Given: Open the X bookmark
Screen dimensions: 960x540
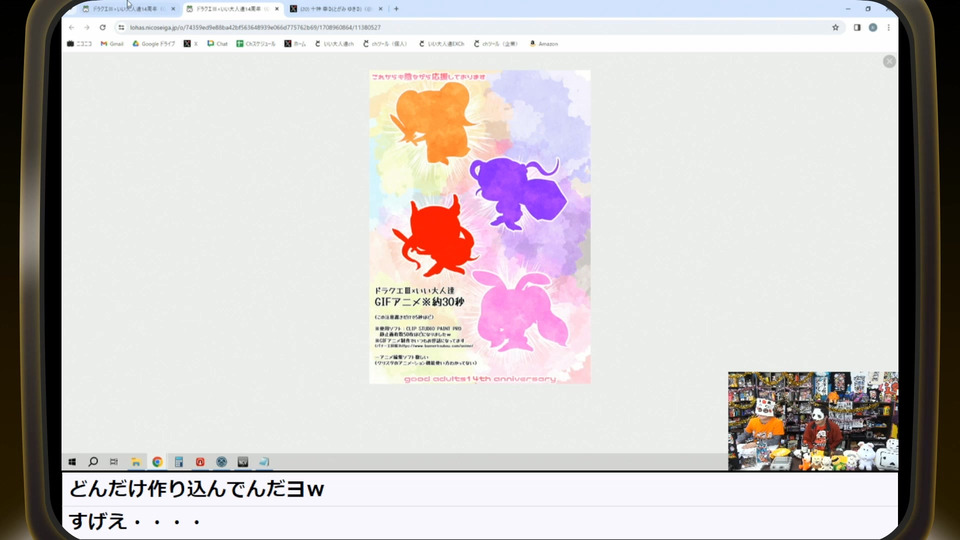Looking at the screenshot, I should (x=191, y=44).
